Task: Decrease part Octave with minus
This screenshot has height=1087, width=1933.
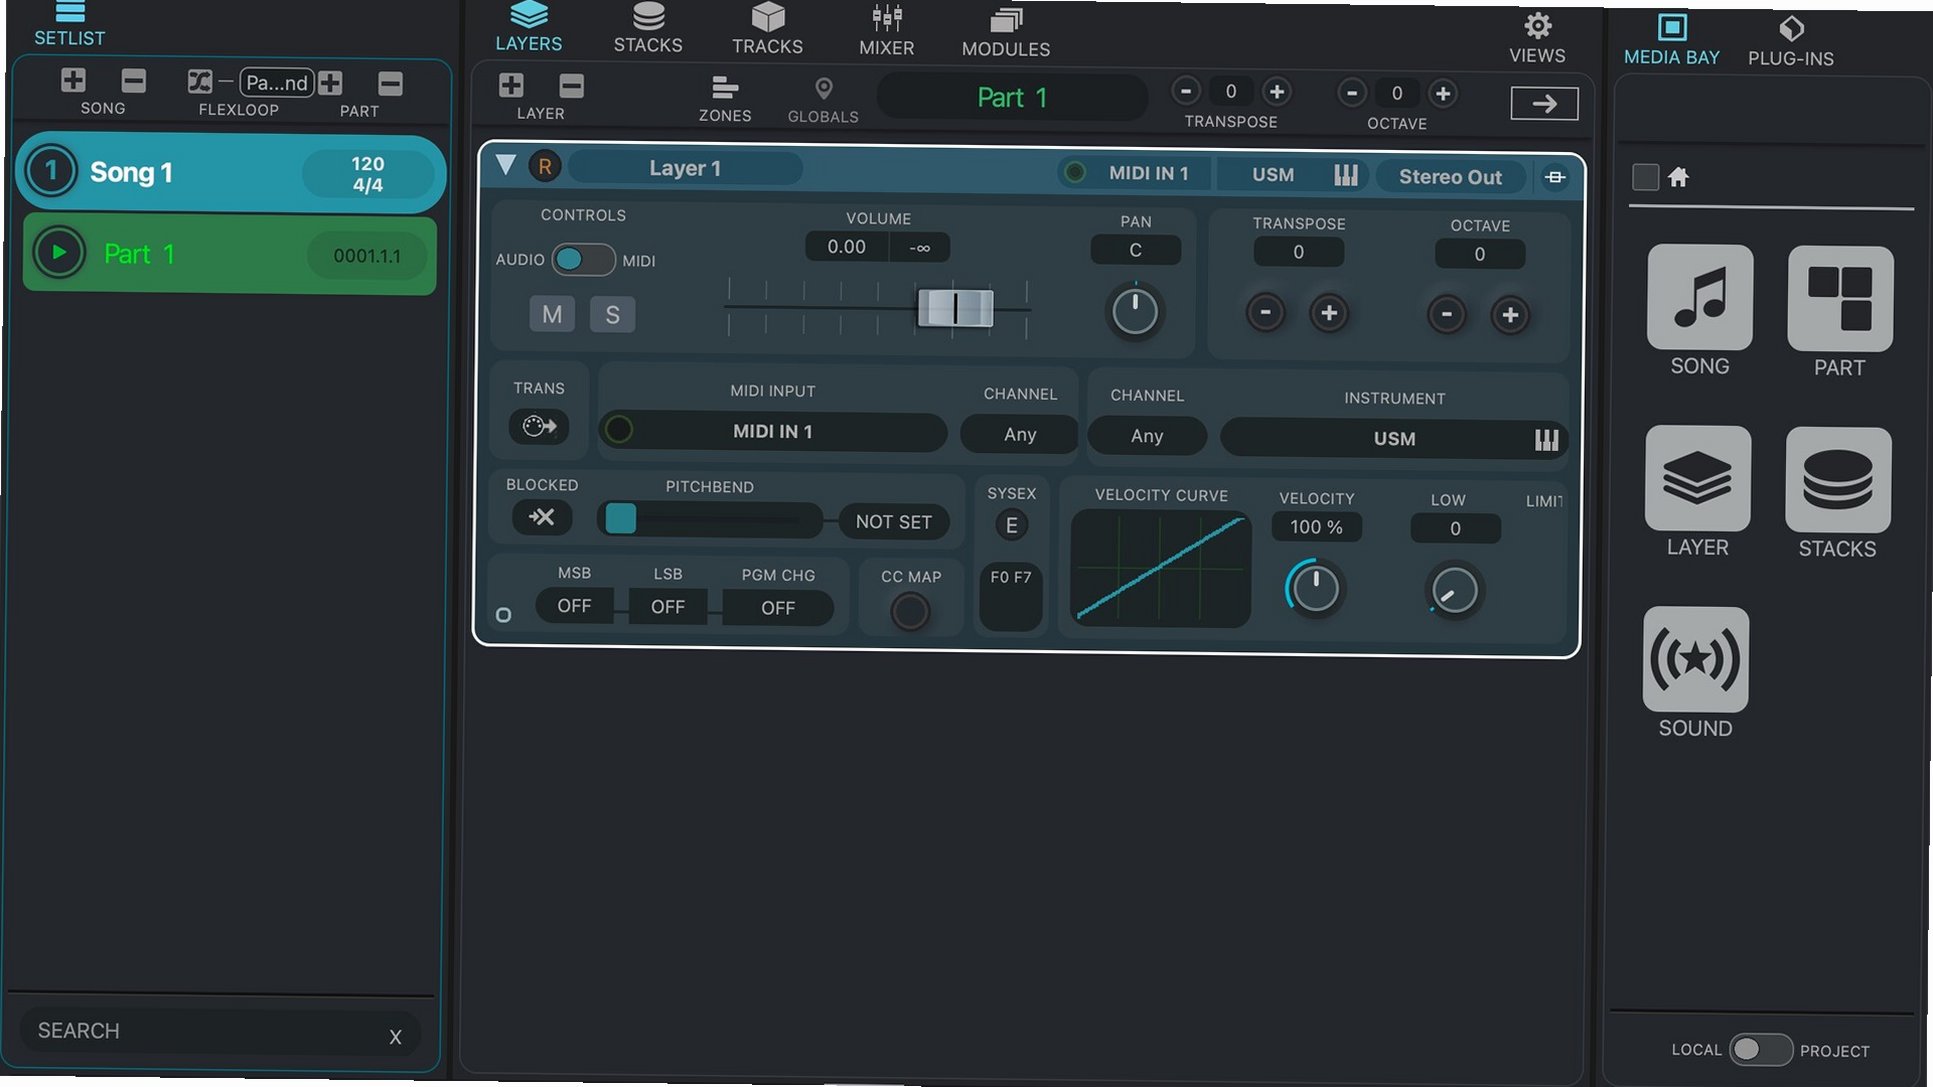Action: 1352,93
